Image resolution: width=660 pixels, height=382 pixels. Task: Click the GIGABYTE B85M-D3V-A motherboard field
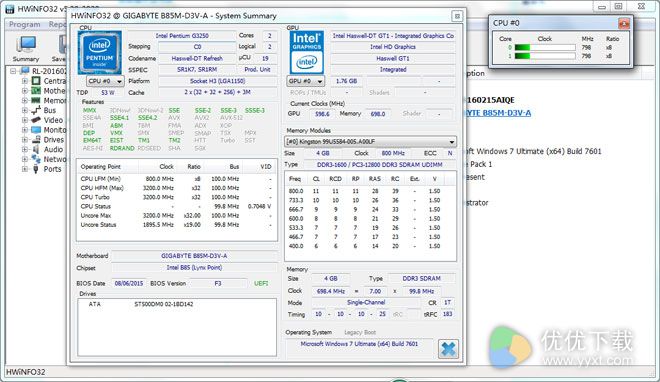194,256
